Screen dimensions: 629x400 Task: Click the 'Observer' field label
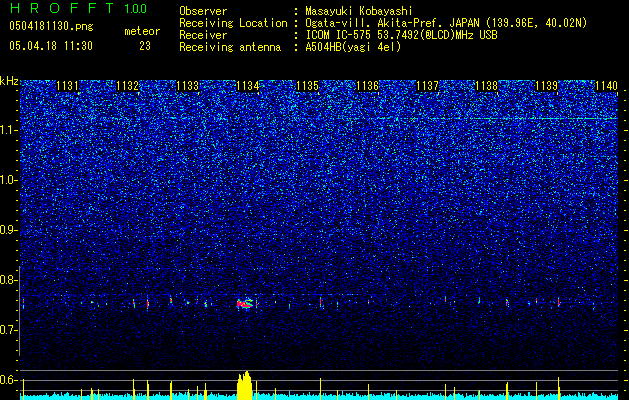tap(203, 11)
